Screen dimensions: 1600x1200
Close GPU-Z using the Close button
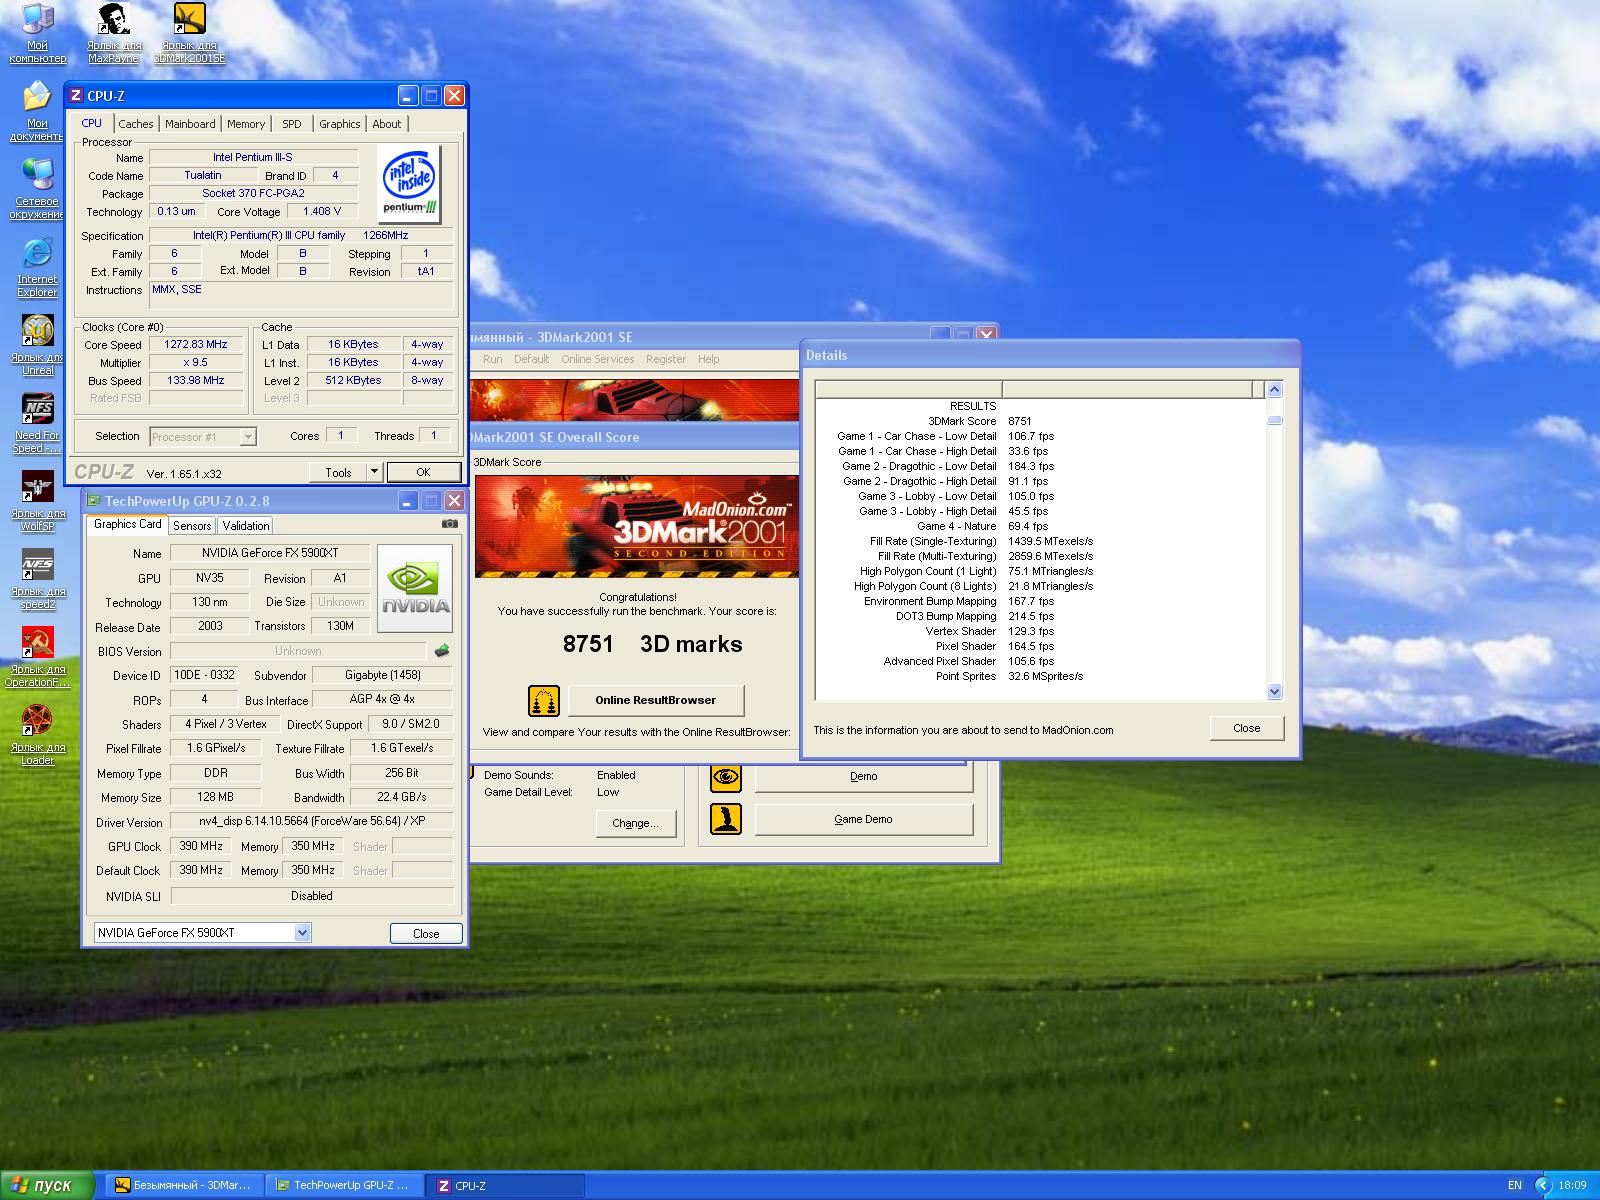426,933
